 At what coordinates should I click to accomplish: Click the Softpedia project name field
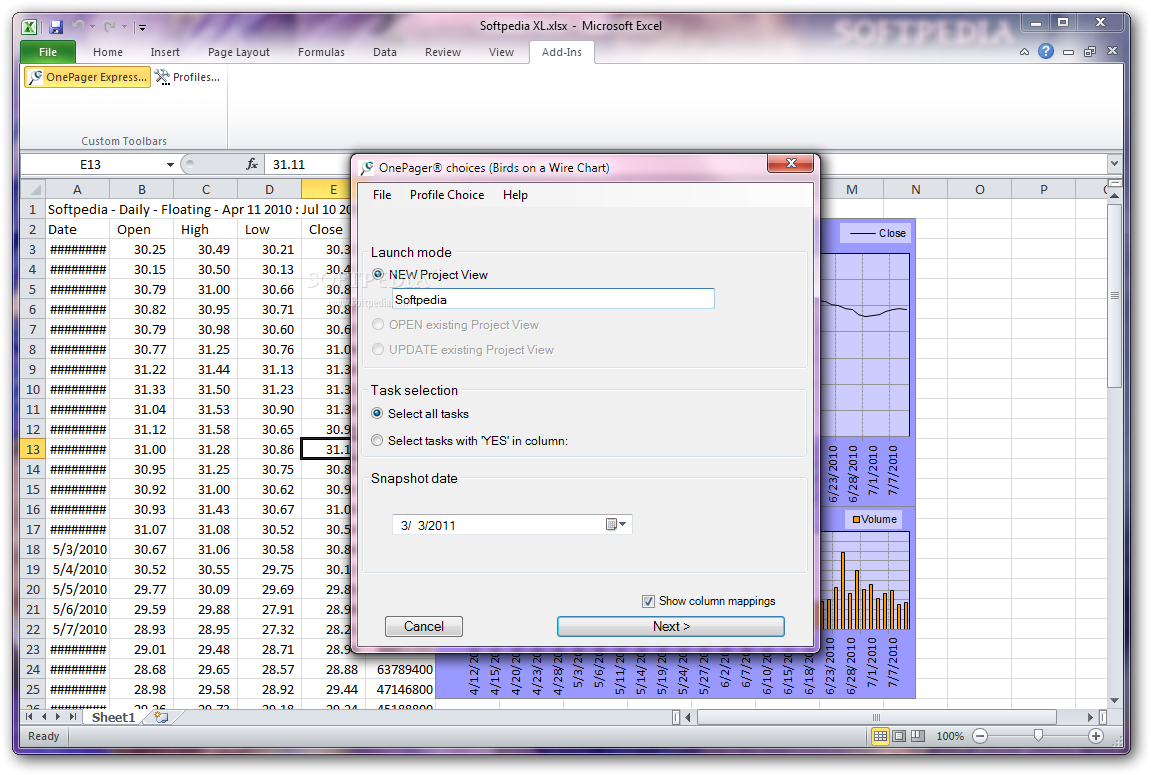[553, 299]
